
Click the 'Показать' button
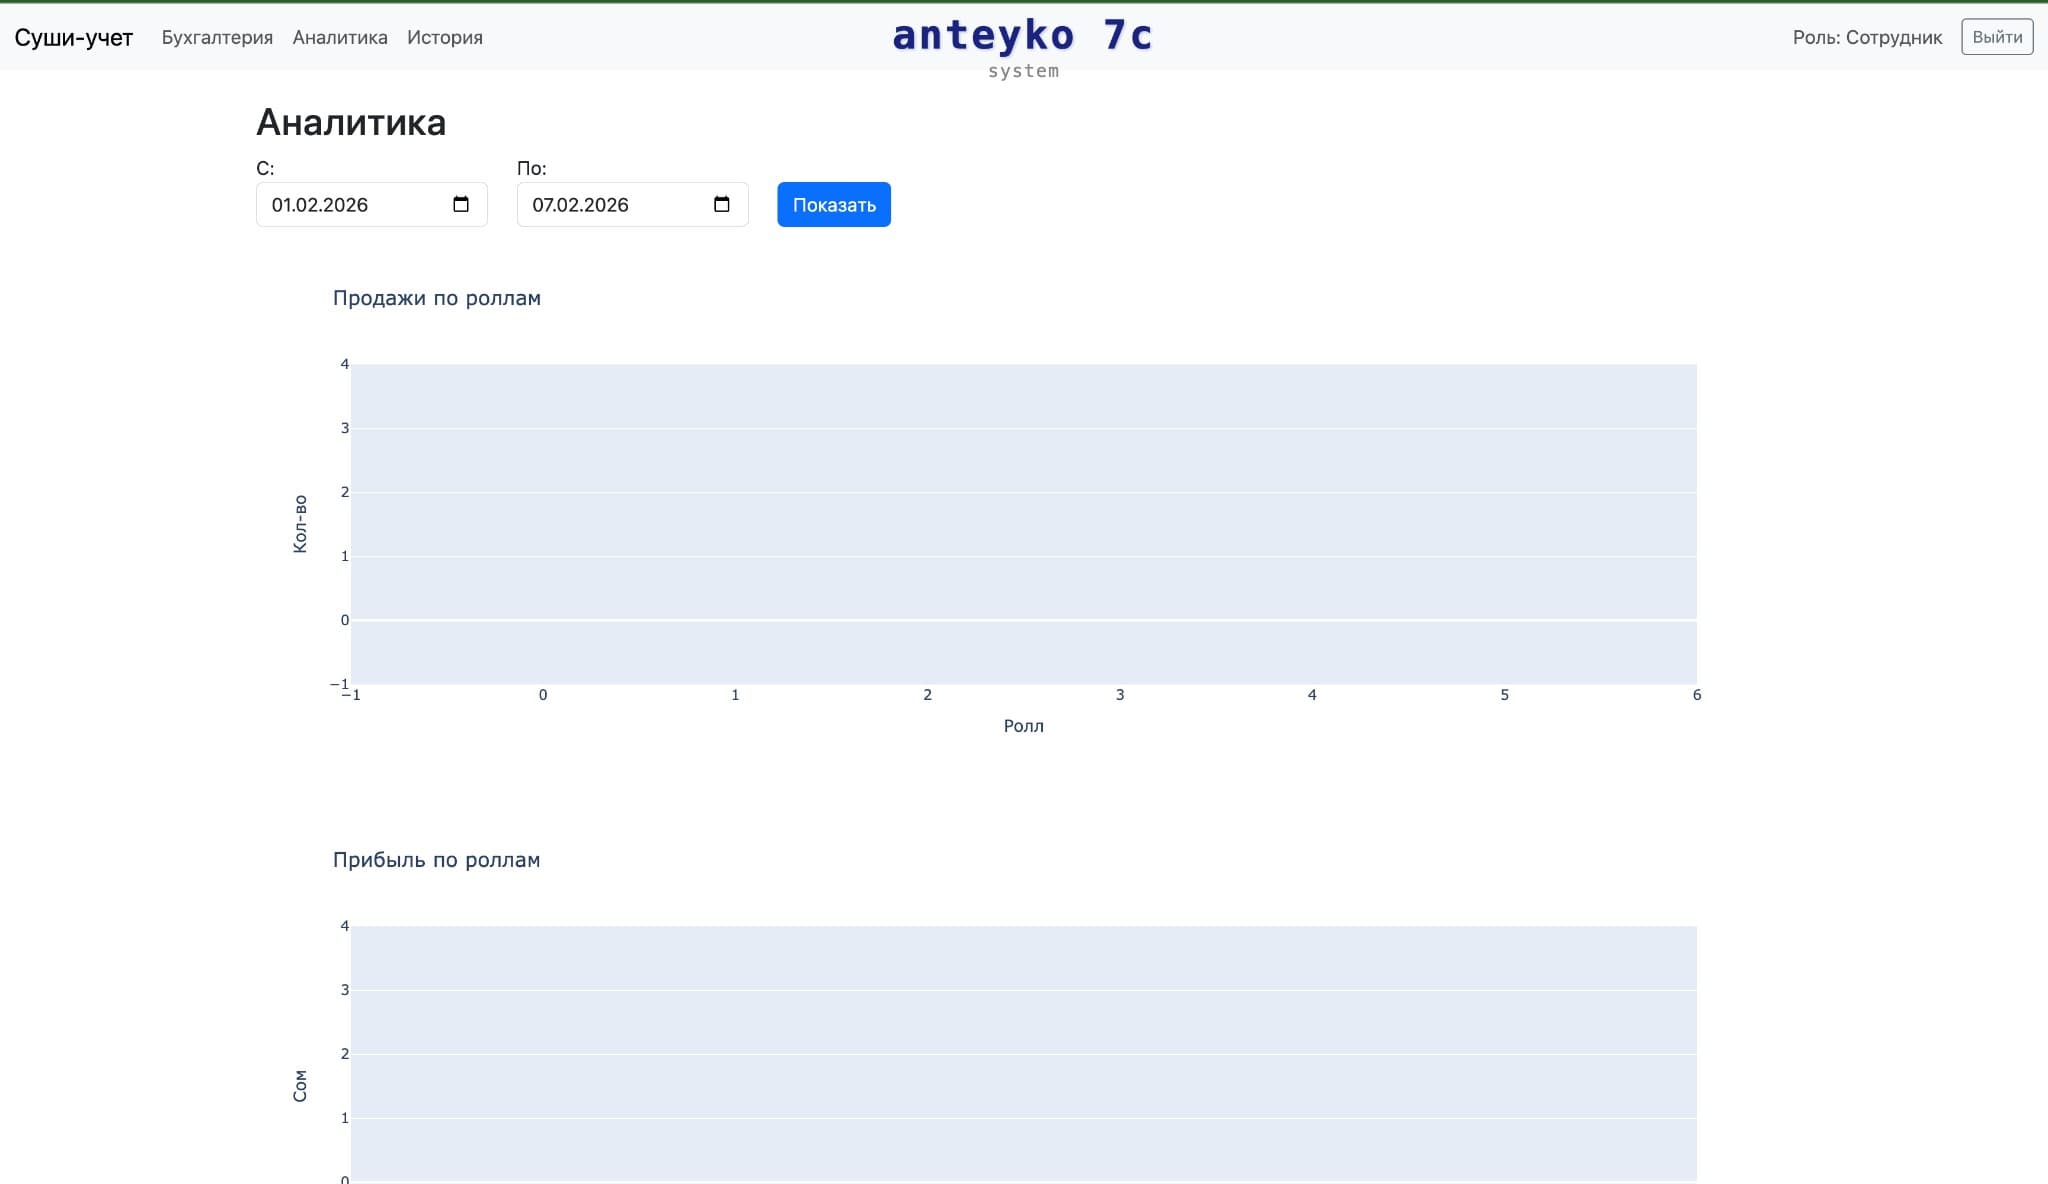tap(833, 204)
